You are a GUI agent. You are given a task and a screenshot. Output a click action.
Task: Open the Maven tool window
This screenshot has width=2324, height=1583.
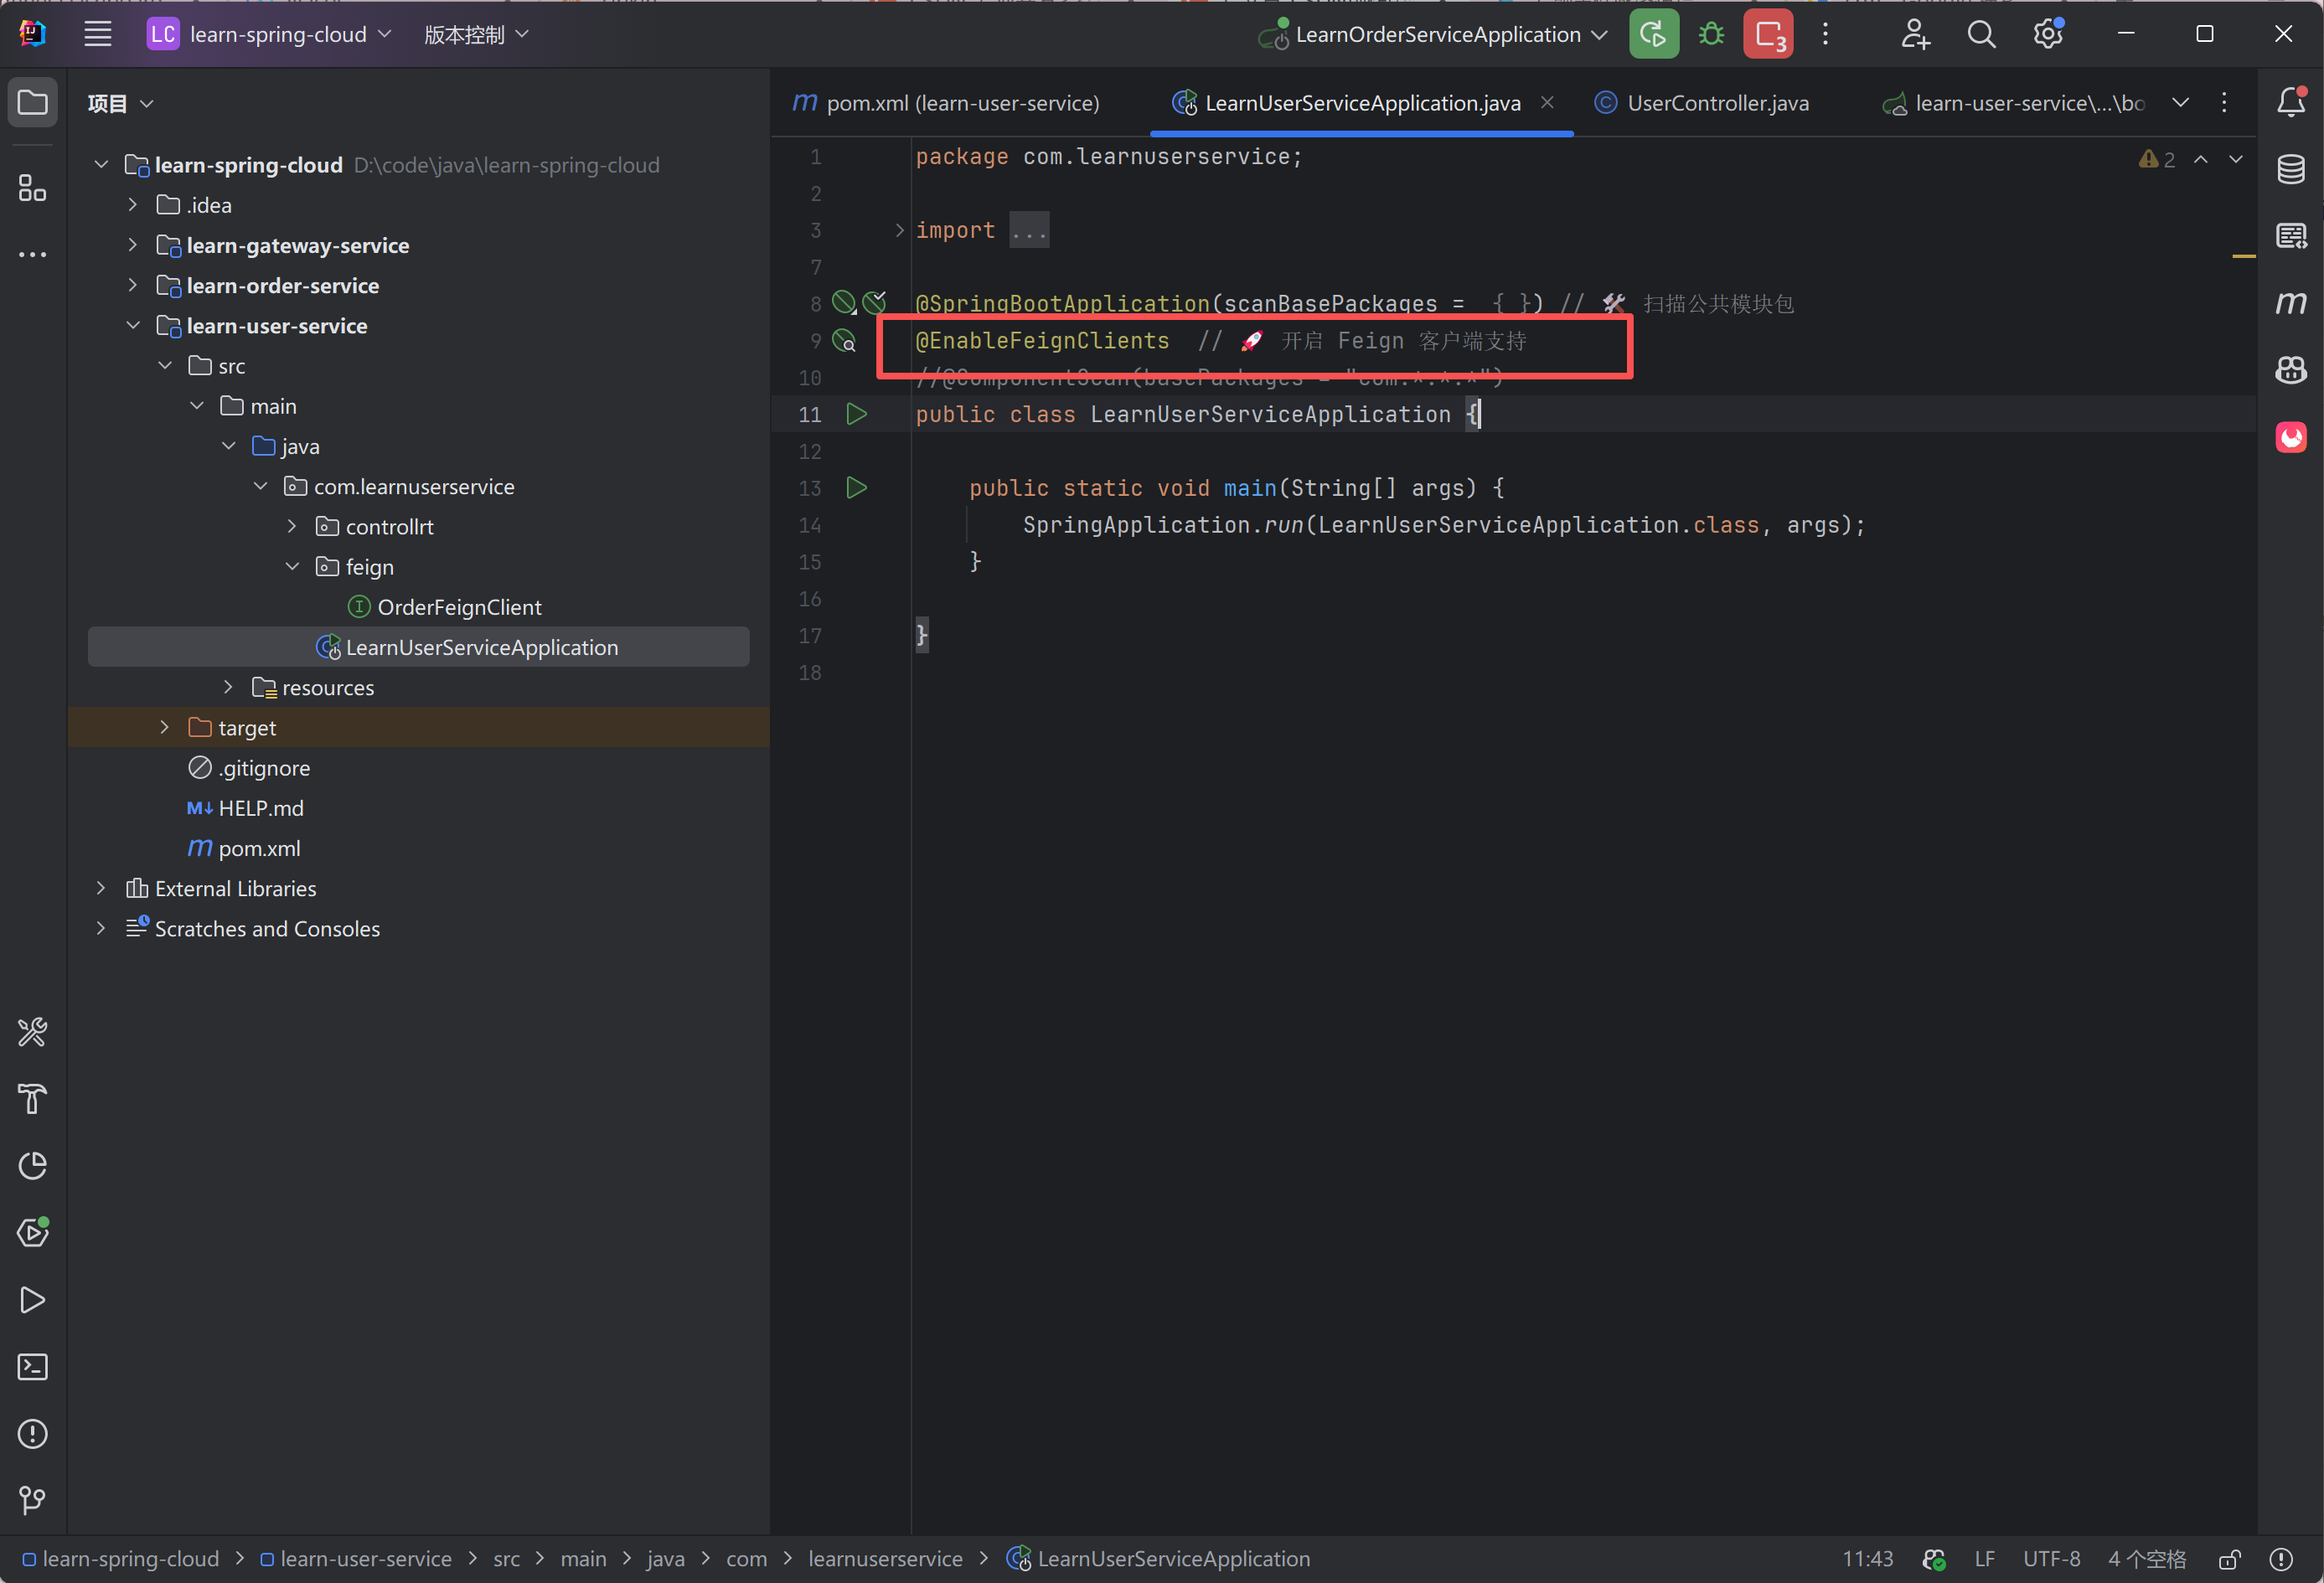coord(2291,303)
